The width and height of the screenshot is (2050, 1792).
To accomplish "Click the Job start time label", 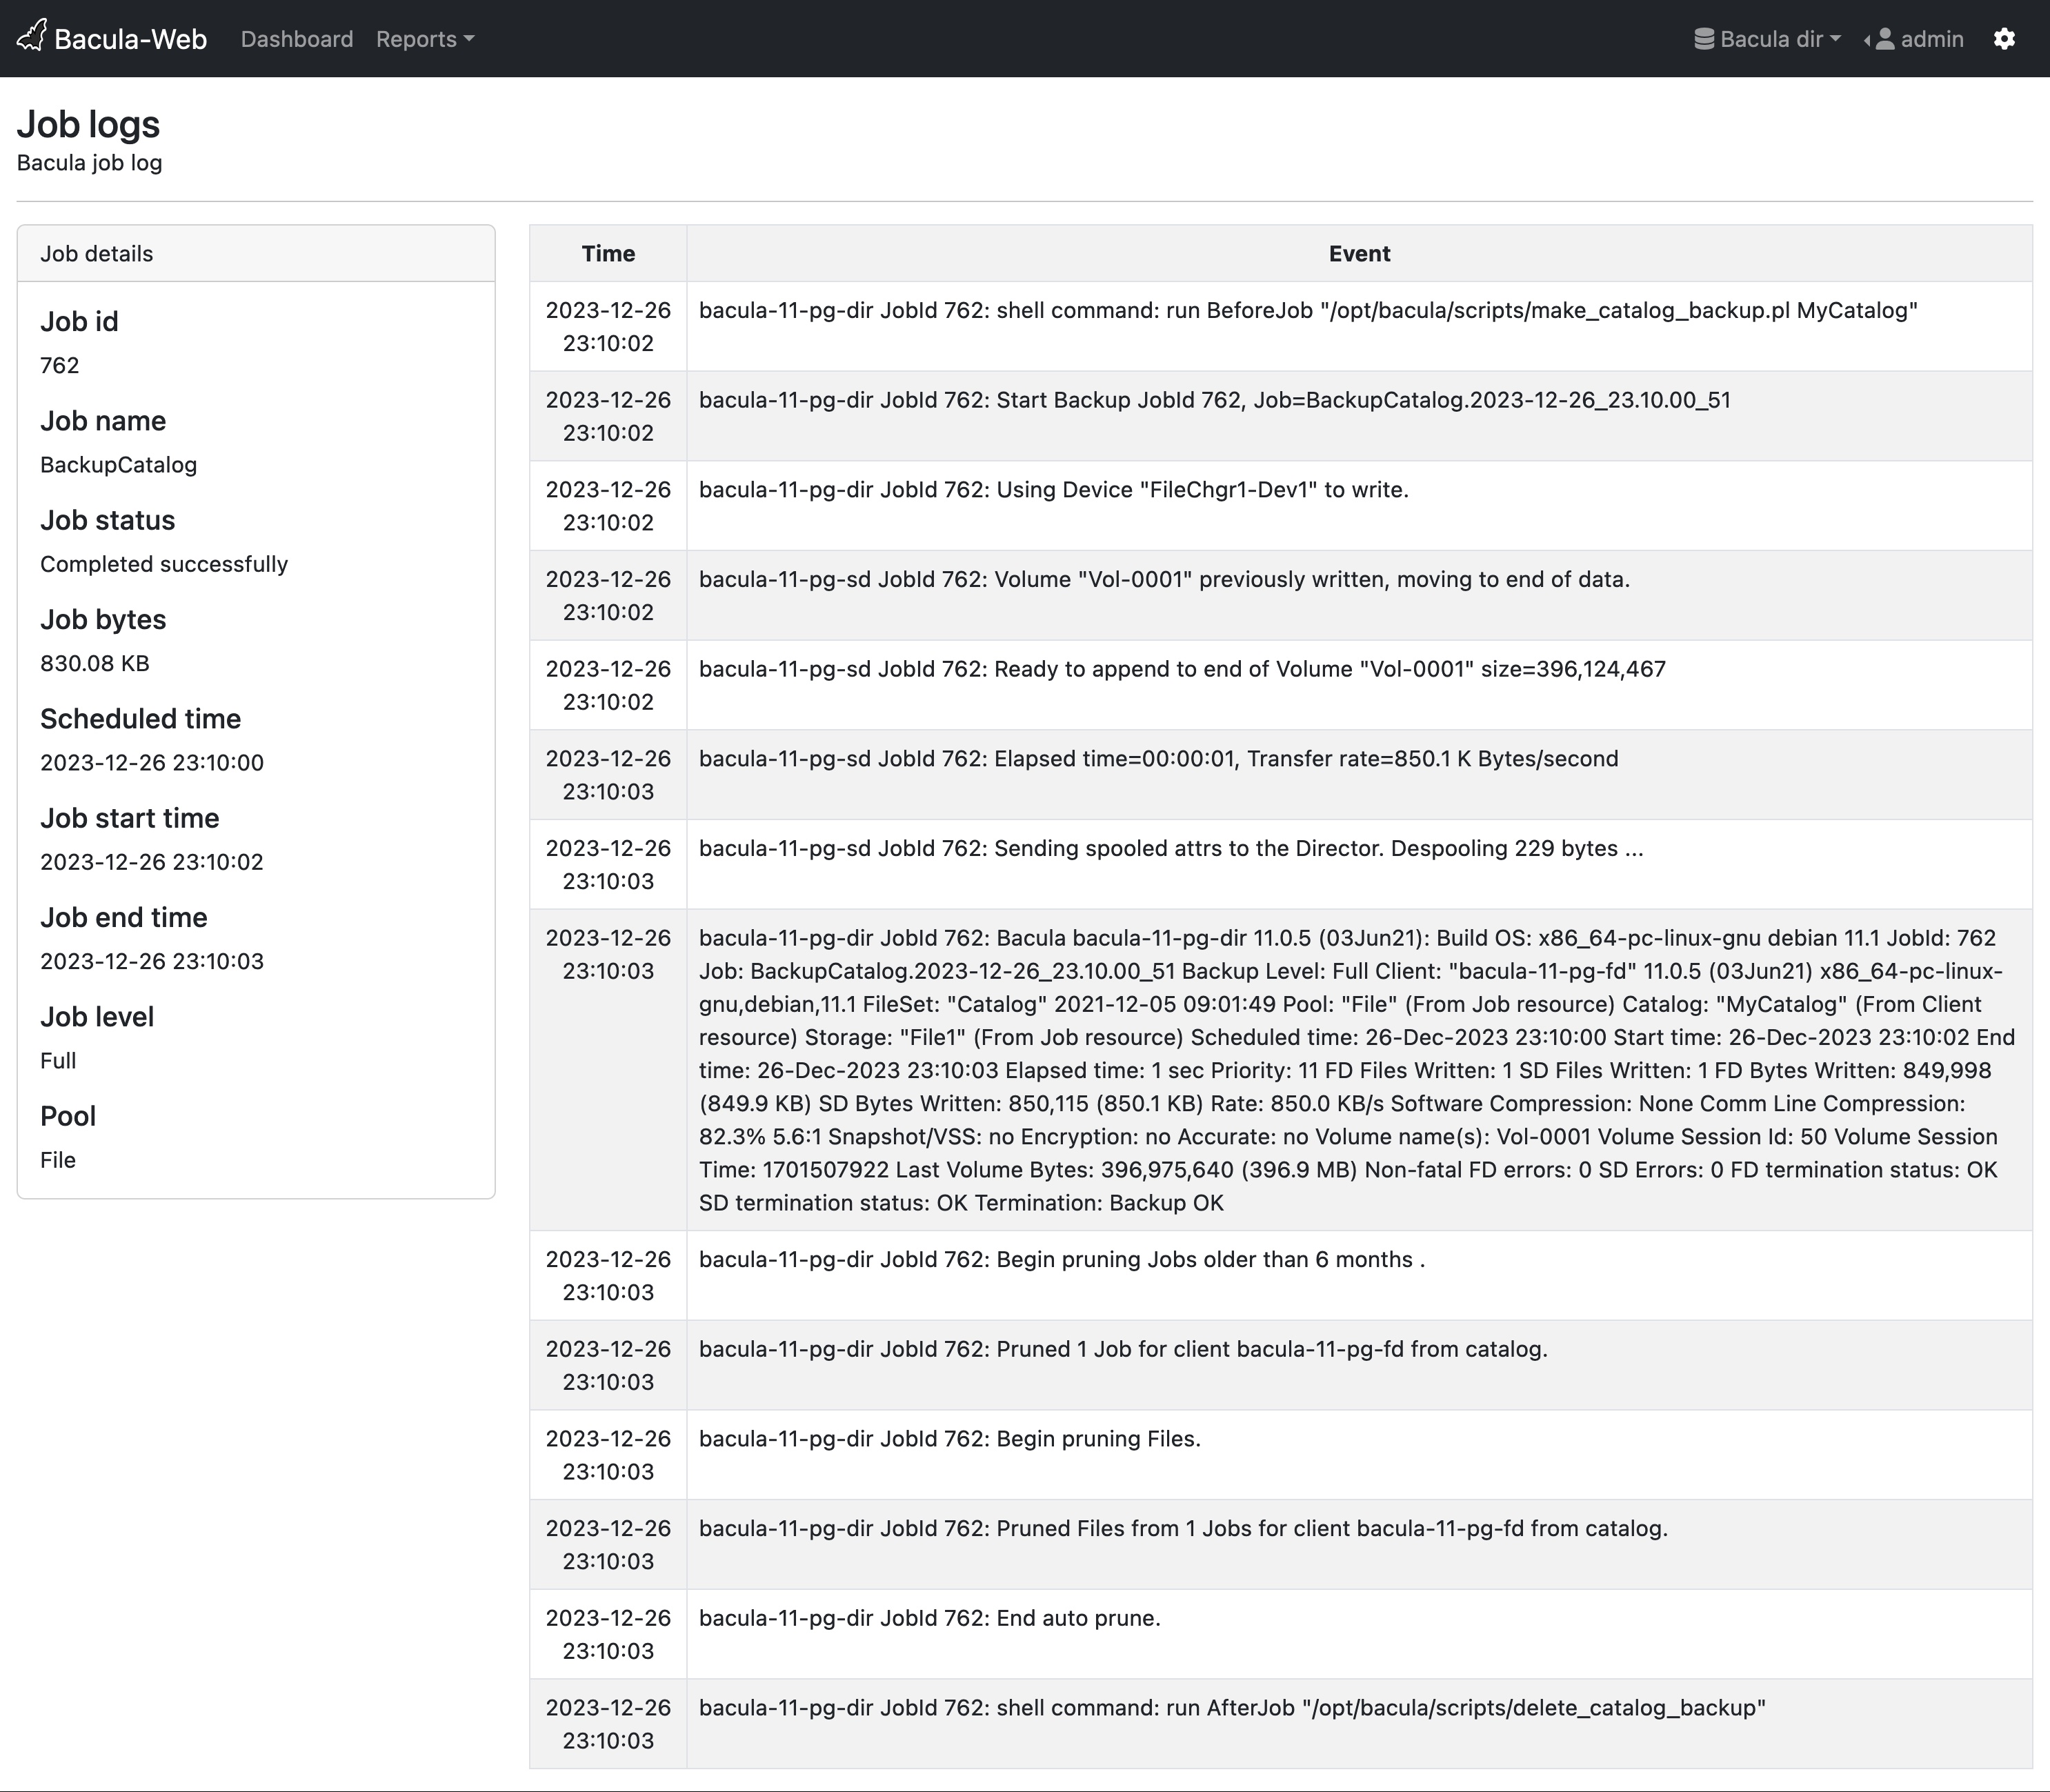I will 130,818.
